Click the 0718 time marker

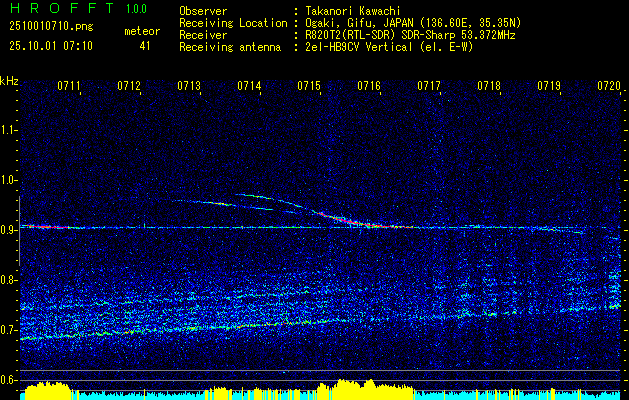tap(489, 86)
